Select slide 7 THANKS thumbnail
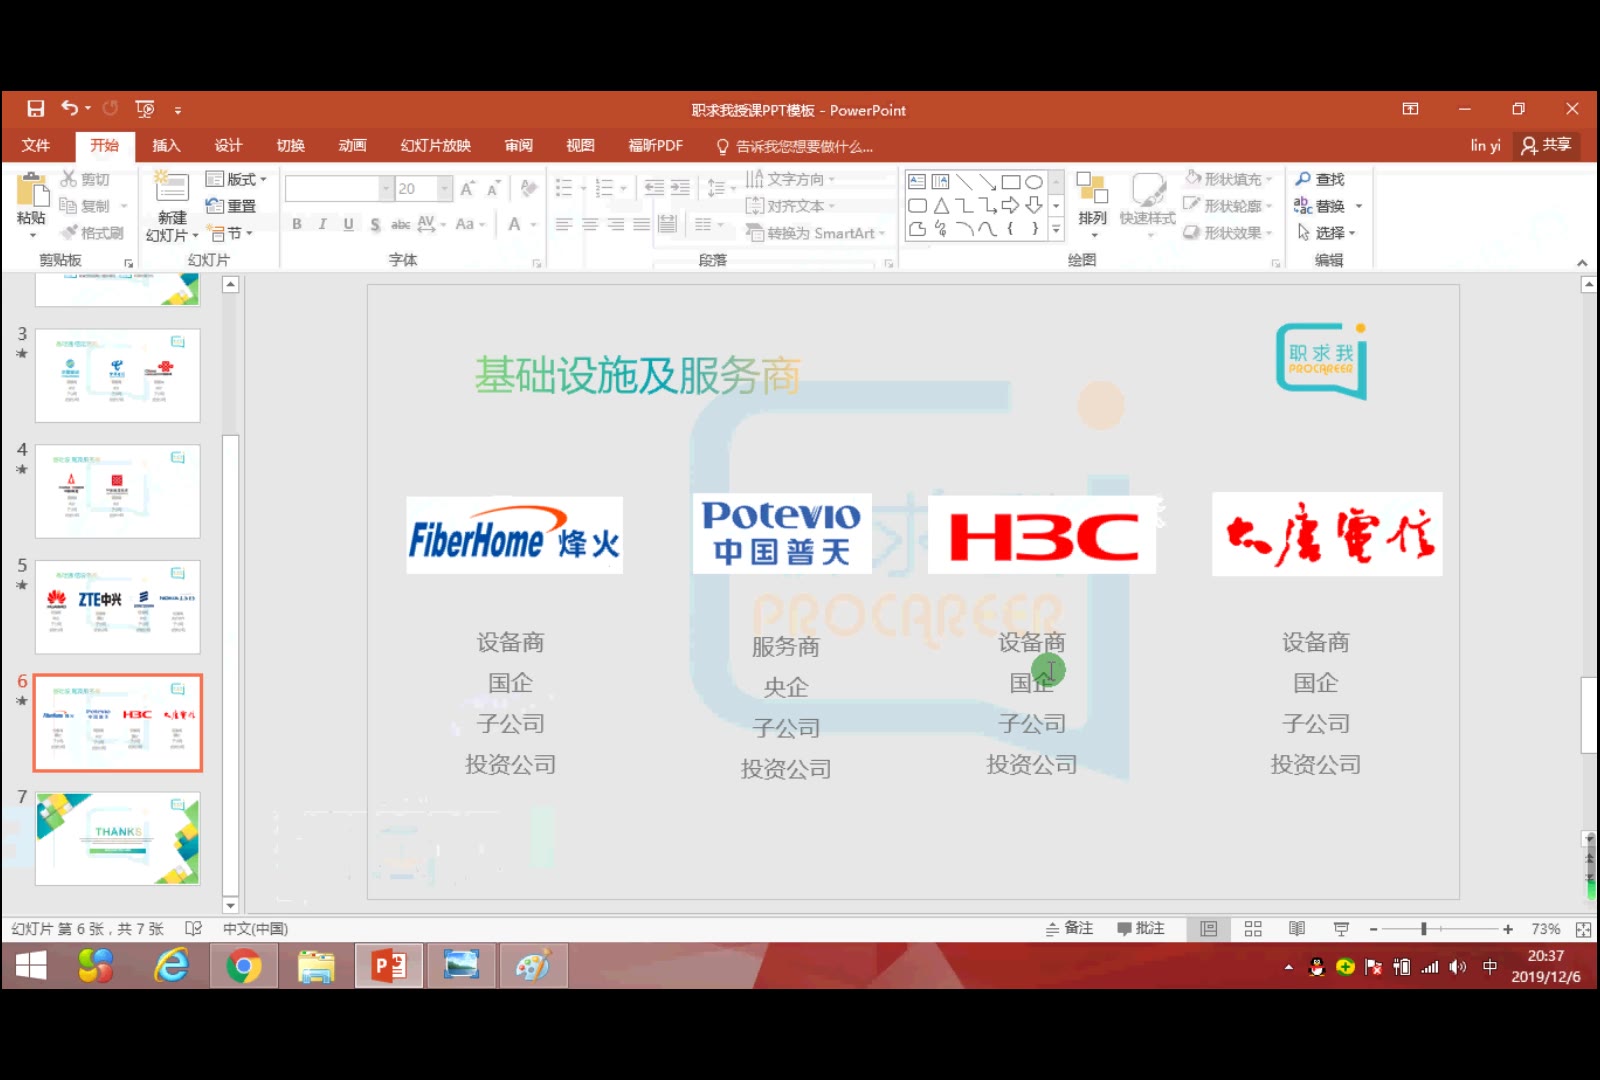The image size is (1600, 1080). click(x=118, y=838)
